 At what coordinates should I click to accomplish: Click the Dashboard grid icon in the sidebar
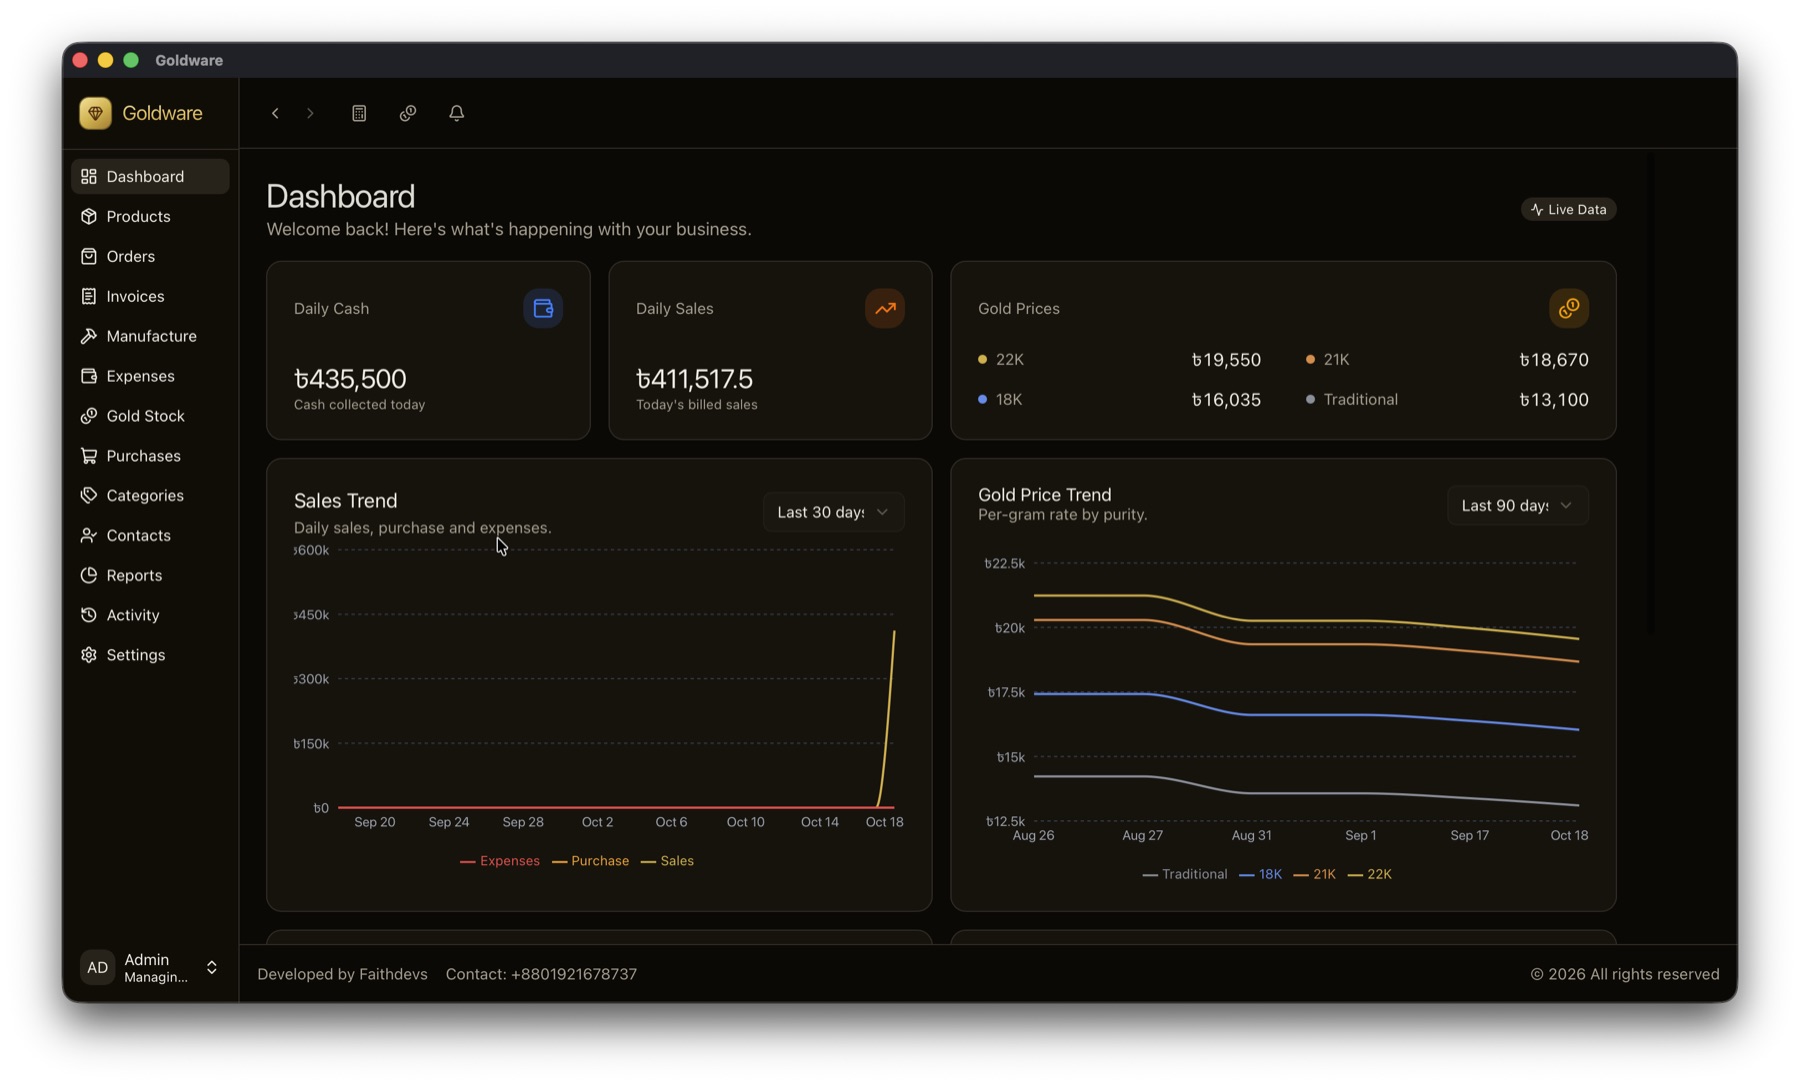coord(89,176)
